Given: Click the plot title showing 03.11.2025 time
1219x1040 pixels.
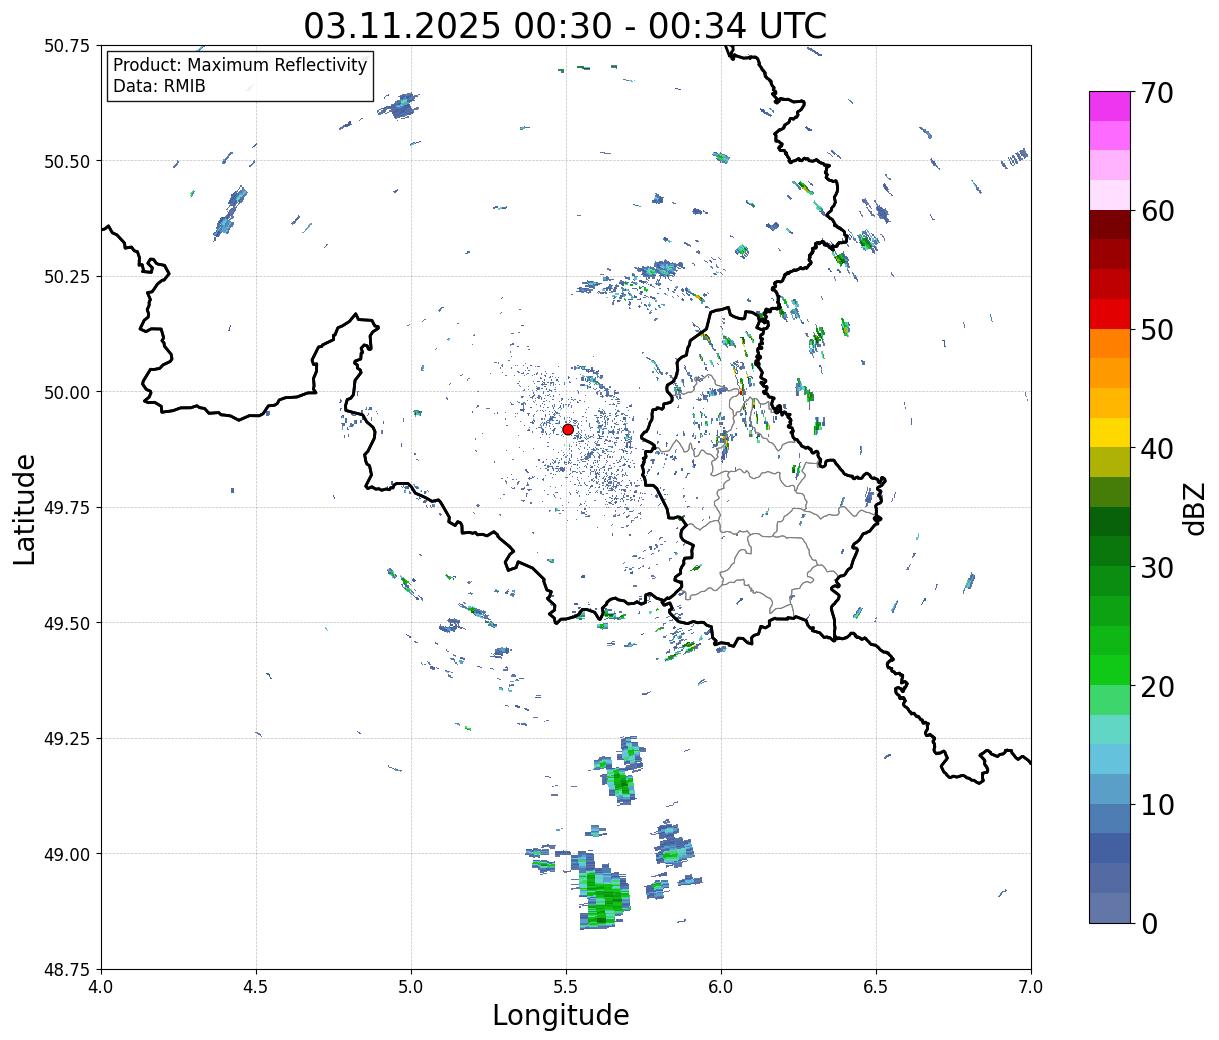Looking at the screenshot, I should [565, 25].
